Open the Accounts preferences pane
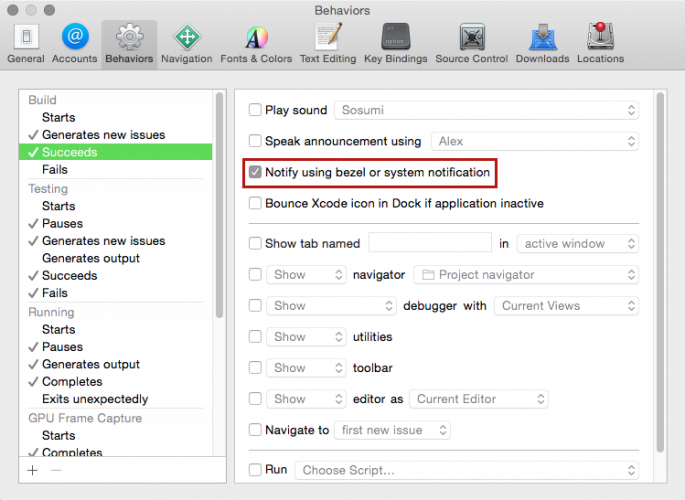 [x=75, y=44]
